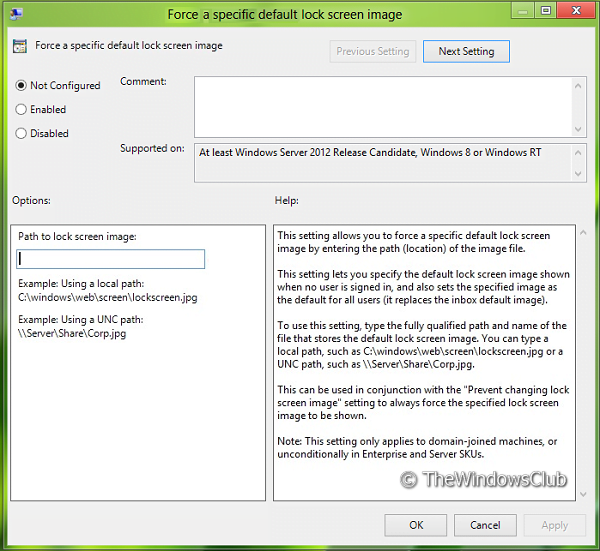Click the Group Policy icon in title bar
Viewport: 600px width, 551px height.
16,15
